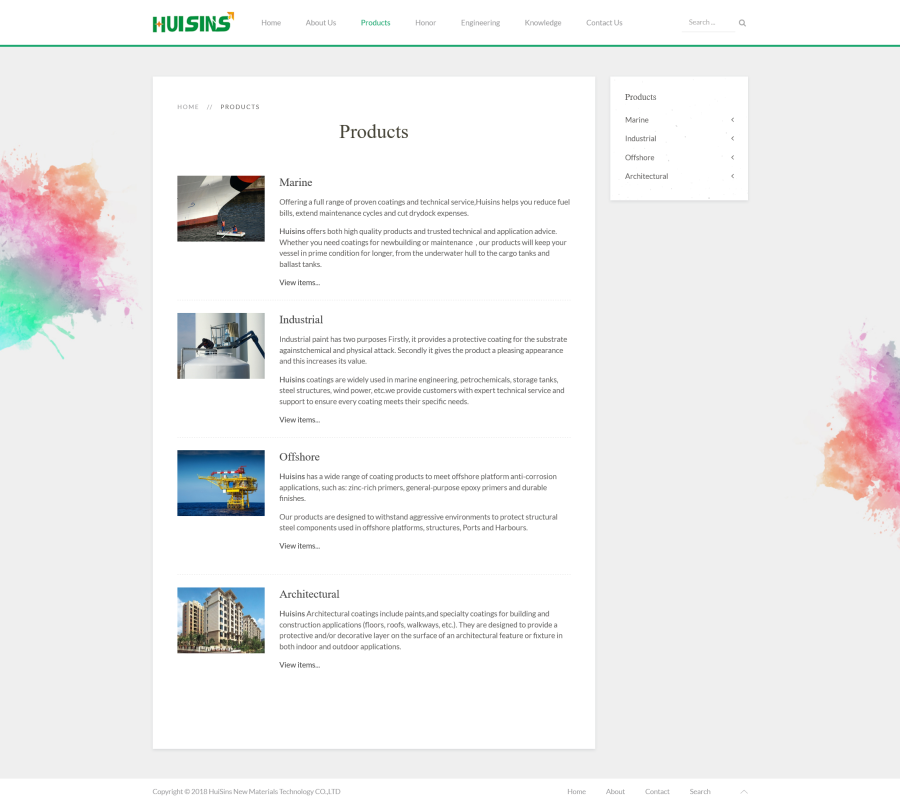The height and width of the screenshot is (804, 900).
Task: Click View items under Offshore
Action: 299,546
